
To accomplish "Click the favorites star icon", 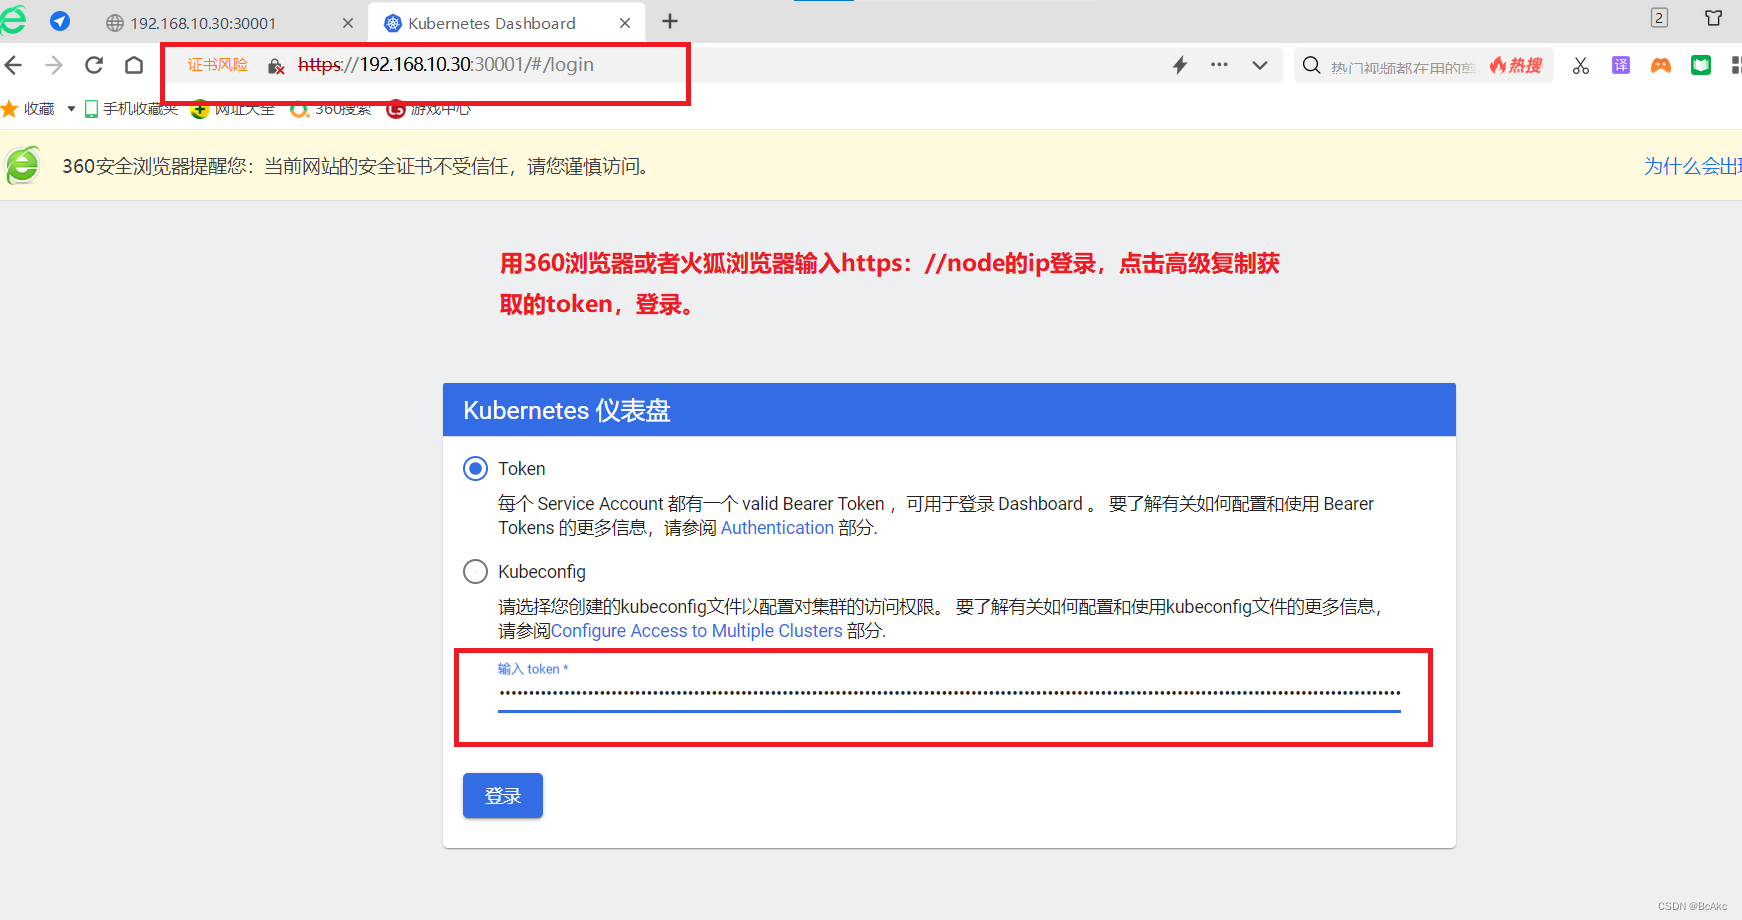I will tap(10, 108).
